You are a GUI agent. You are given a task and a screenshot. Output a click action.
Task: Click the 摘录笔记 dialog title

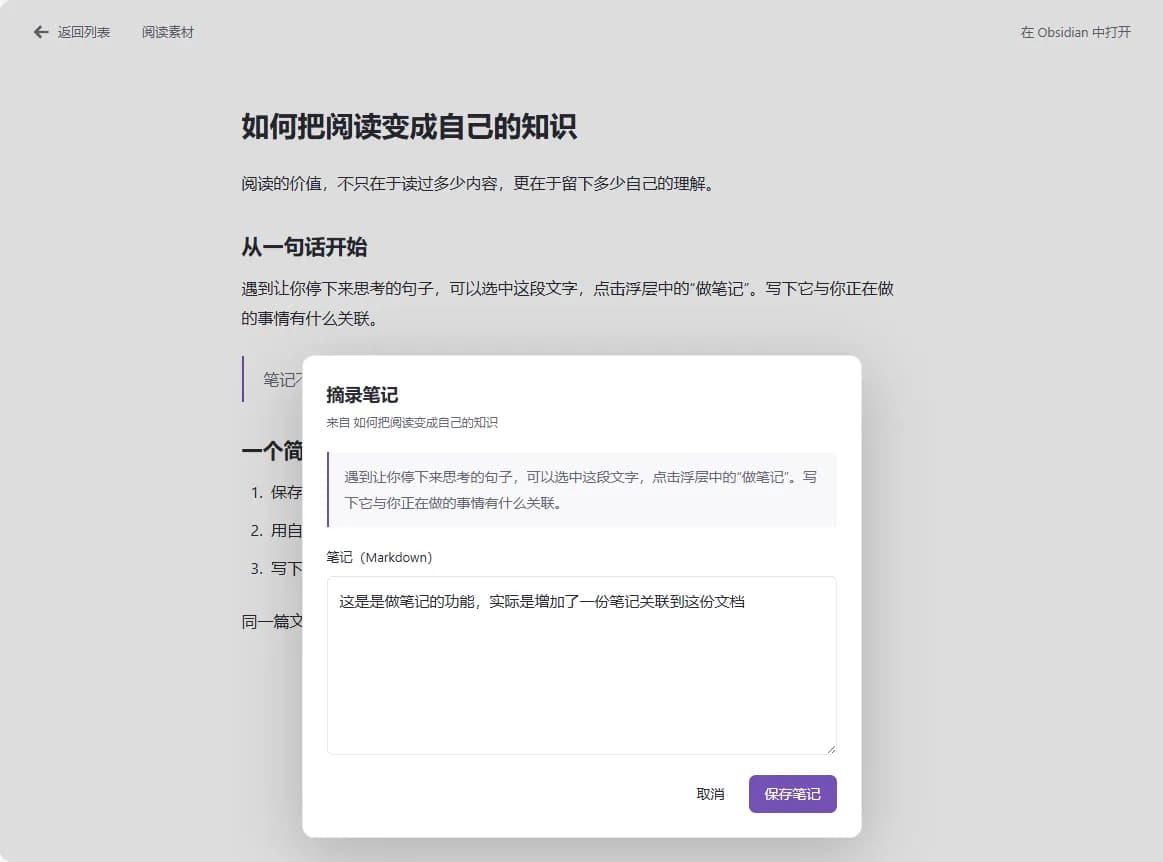(362, 395)
